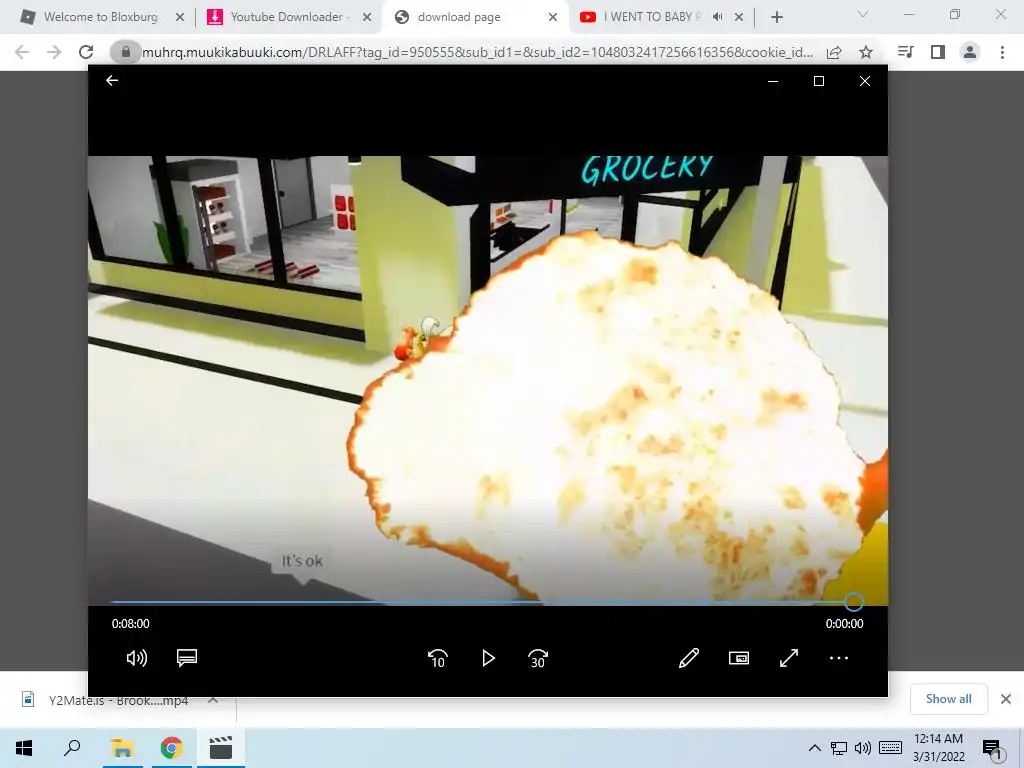Open the more options ellipsis menu
This screenshot has height=768, width=1024.
[839, 658]
